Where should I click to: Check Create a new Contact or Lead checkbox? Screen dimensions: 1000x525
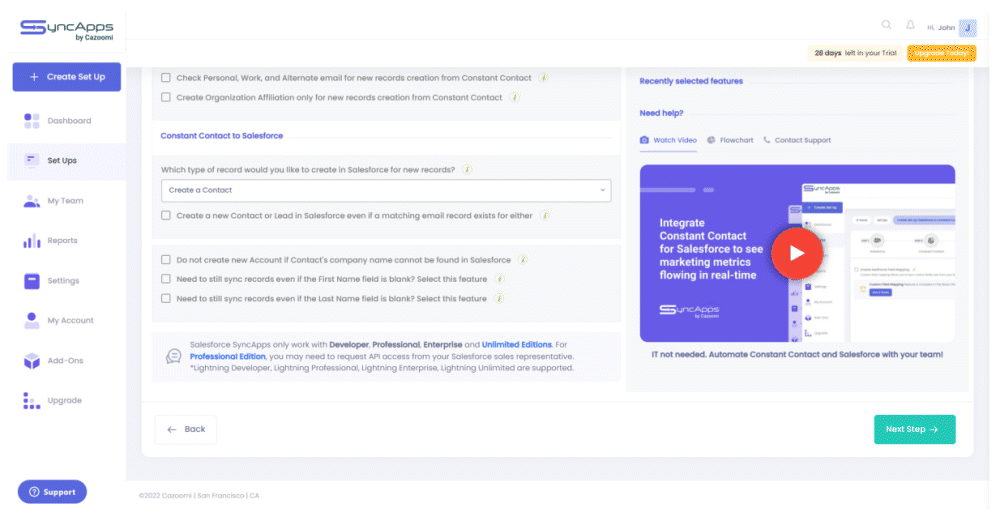click(x=166, y=216)
